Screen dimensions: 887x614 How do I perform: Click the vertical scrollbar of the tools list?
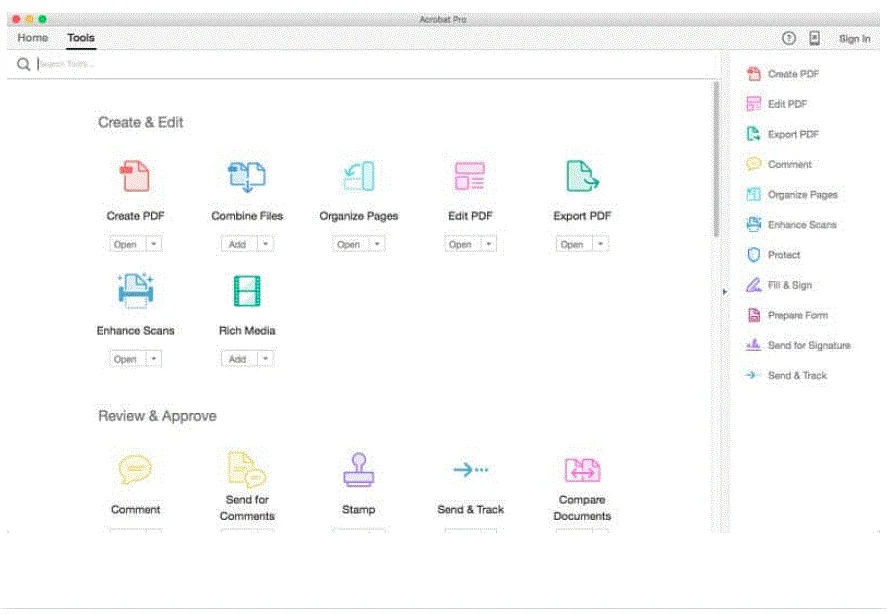pyautogui.click(x=716, y=159)
